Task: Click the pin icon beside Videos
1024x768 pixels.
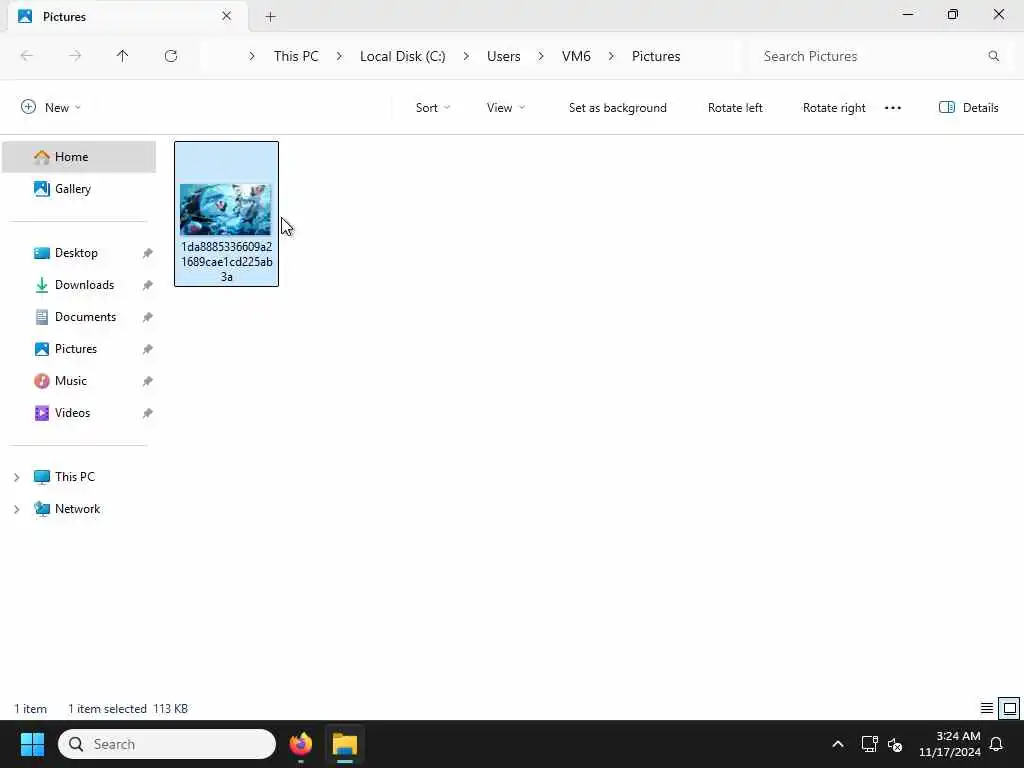Action: point(148,413)
